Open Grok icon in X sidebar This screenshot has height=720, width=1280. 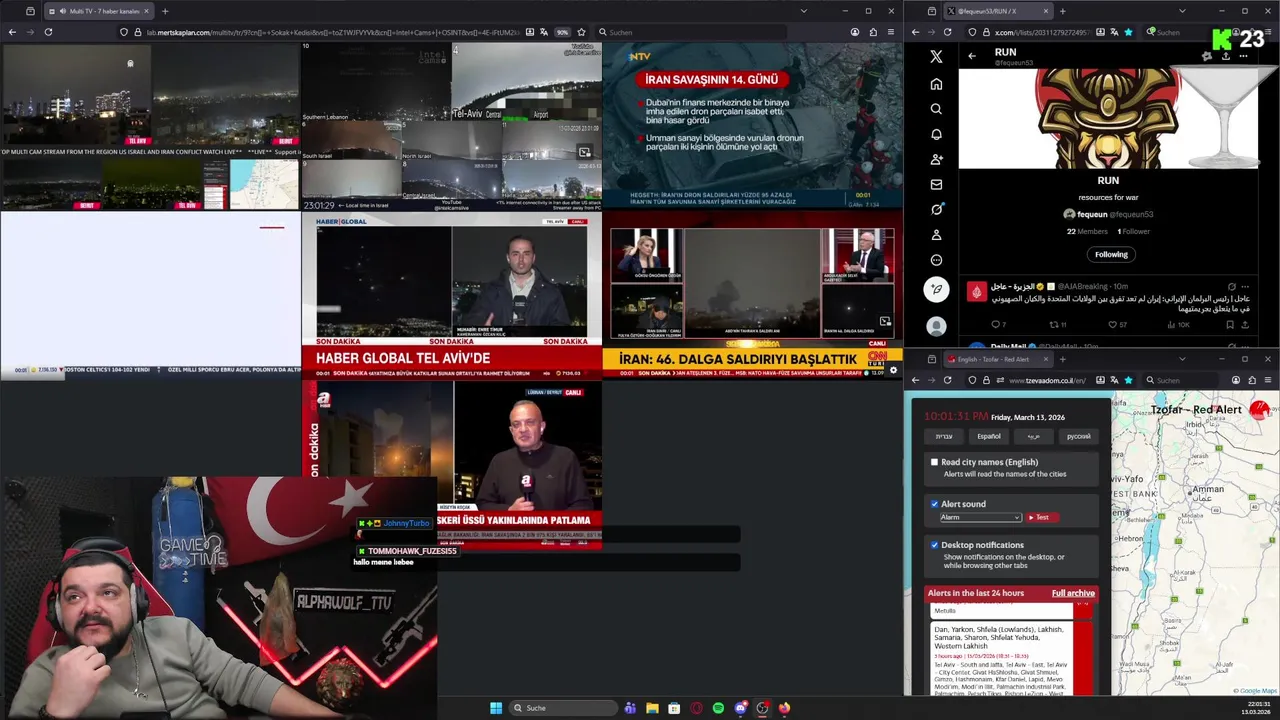point(936,209)
